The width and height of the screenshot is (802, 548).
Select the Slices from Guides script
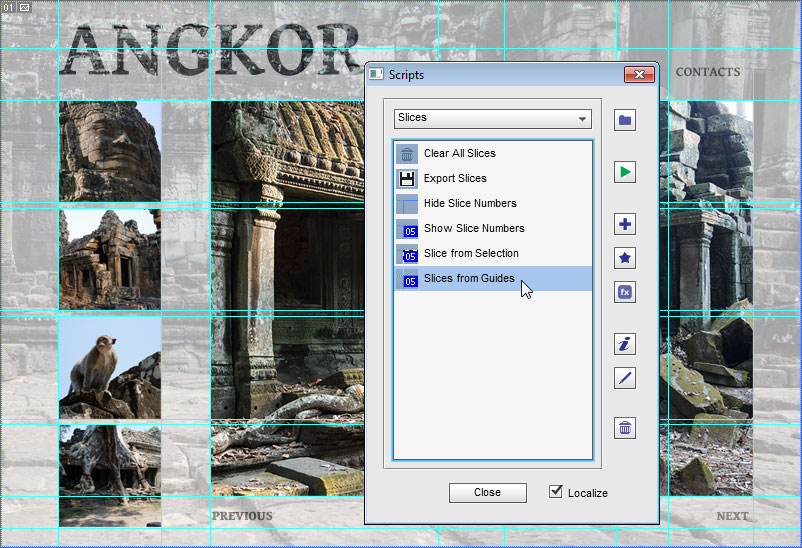494,279
